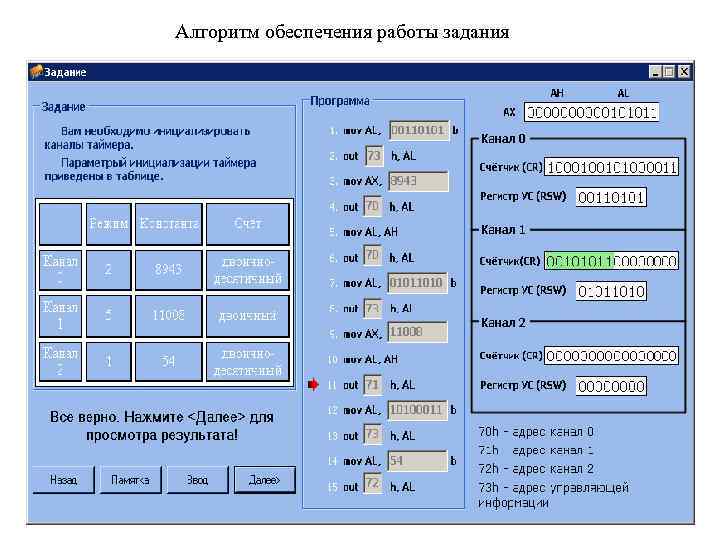
Task: Click the Счёт table header cell
Action: click(248, 224)
